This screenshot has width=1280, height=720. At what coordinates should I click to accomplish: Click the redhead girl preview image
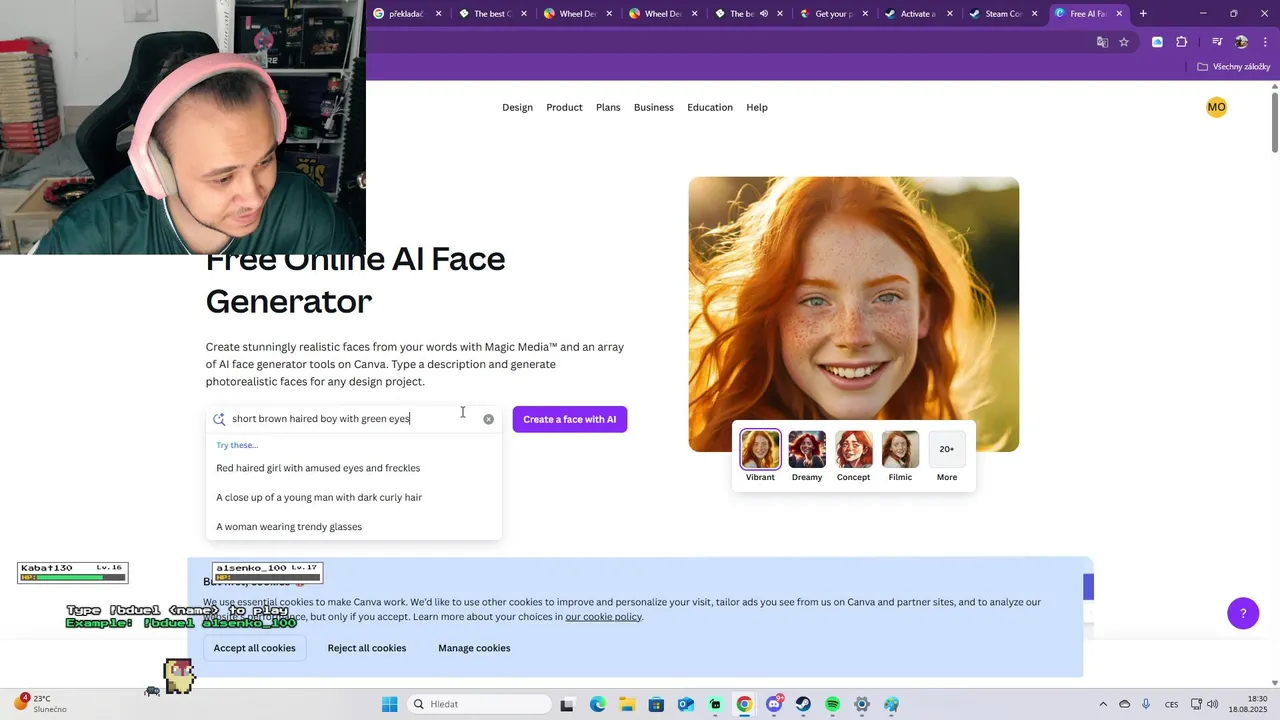854,314
